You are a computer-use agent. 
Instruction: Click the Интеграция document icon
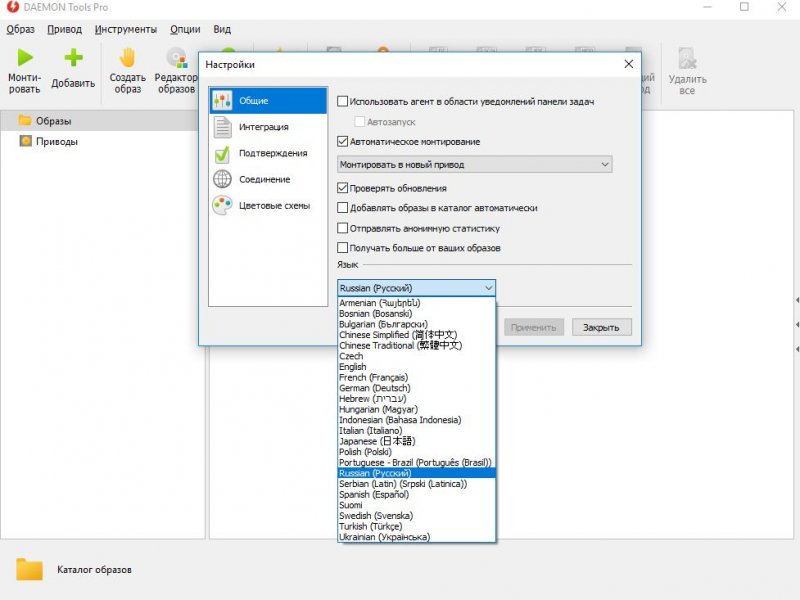[222, 127]
